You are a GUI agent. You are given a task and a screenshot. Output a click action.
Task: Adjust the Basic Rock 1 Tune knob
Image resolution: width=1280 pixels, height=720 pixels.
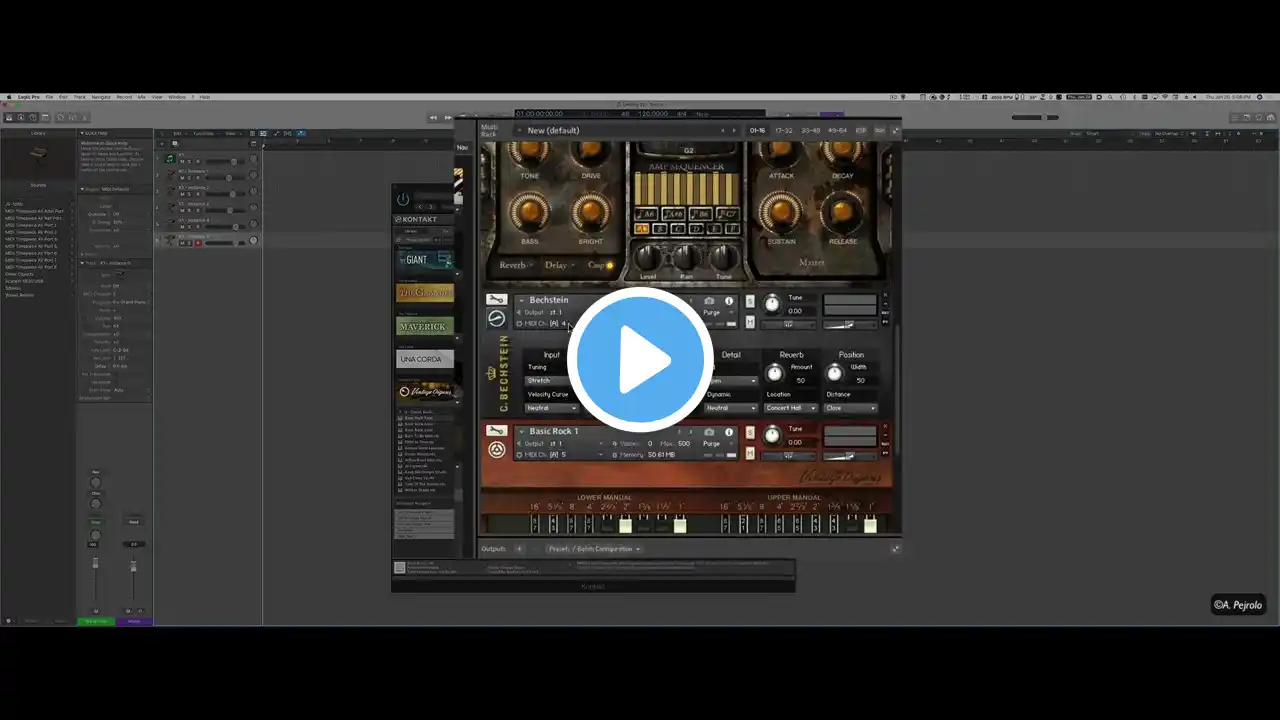772,435
